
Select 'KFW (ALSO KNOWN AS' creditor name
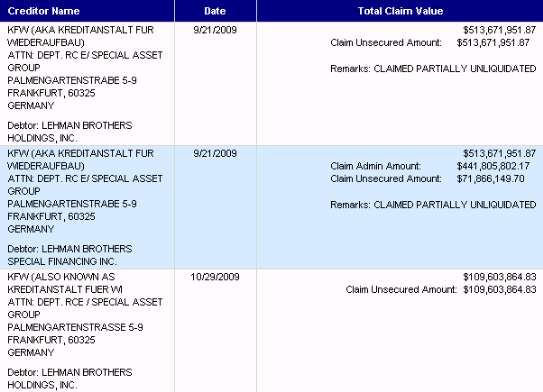pyautogui.click(x=61, y=277)
